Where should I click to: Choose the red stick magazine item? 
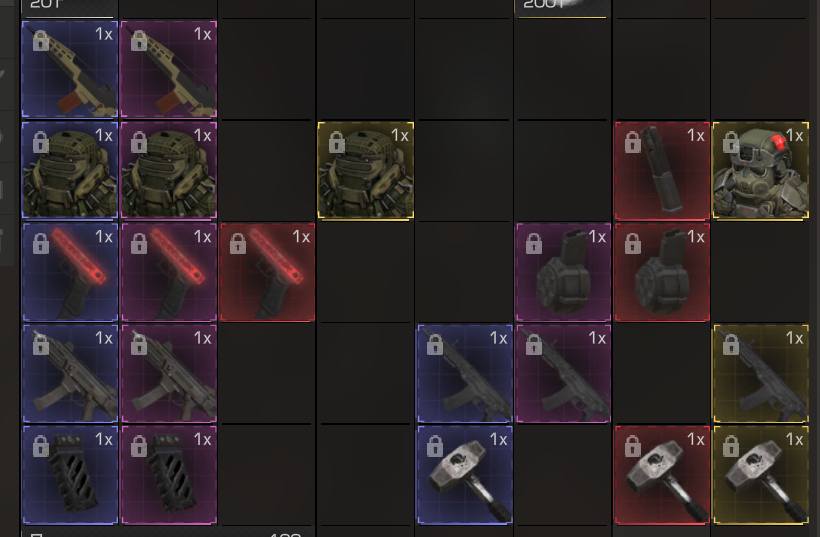(x=662, y=170)
